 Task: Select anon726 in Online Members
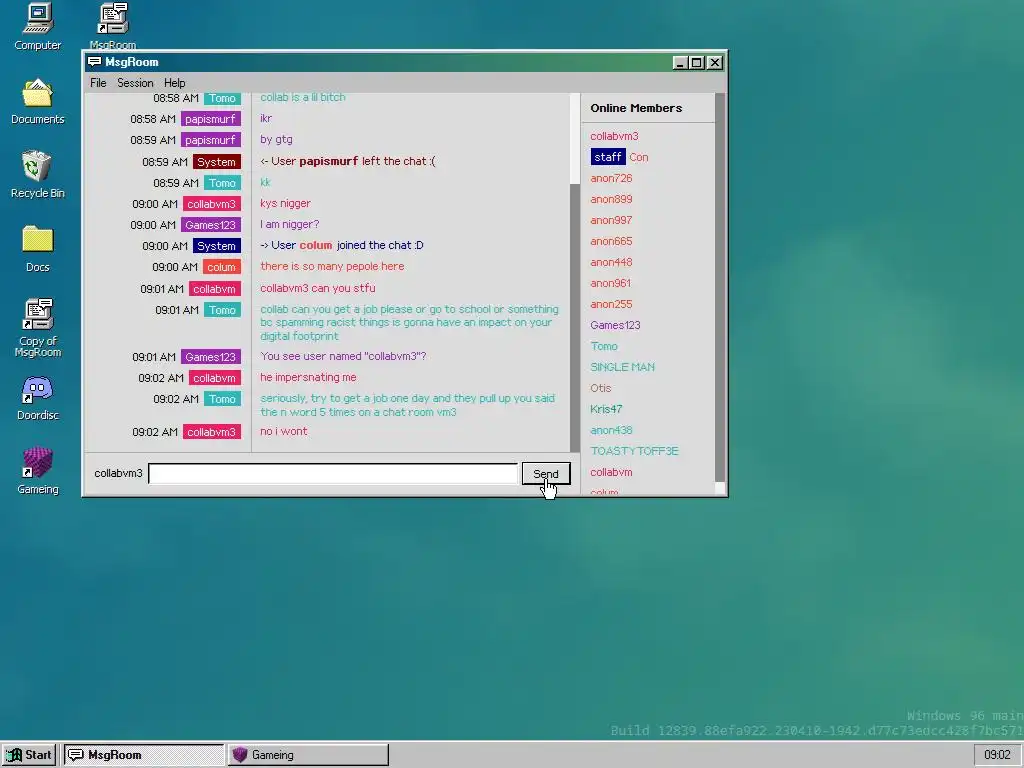tap(611, 178)
